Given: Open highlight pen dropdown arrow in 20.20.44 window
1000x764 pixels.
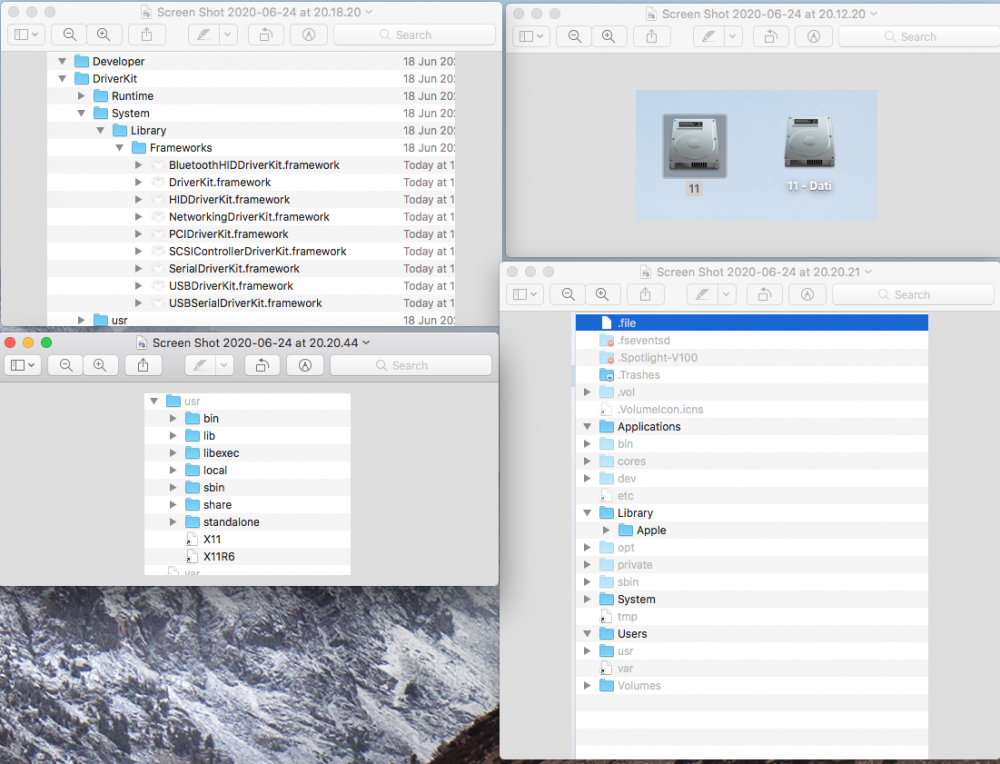Looking at the screenshot, I should [224, 365].
